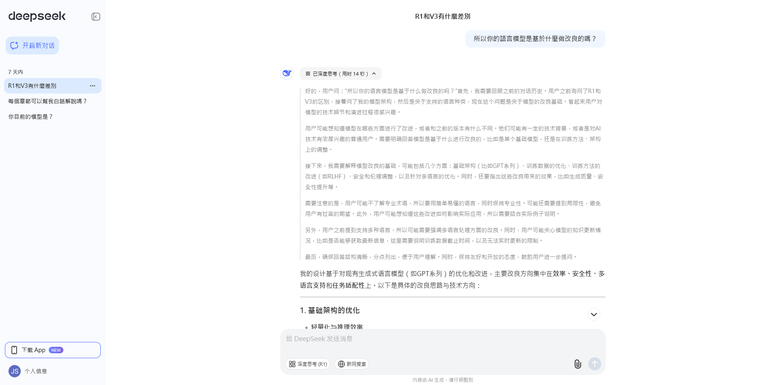Toggle 深度思考 (R1) mode
The width and height of the screenshot is (780, 385).
[x=308, y=364]
